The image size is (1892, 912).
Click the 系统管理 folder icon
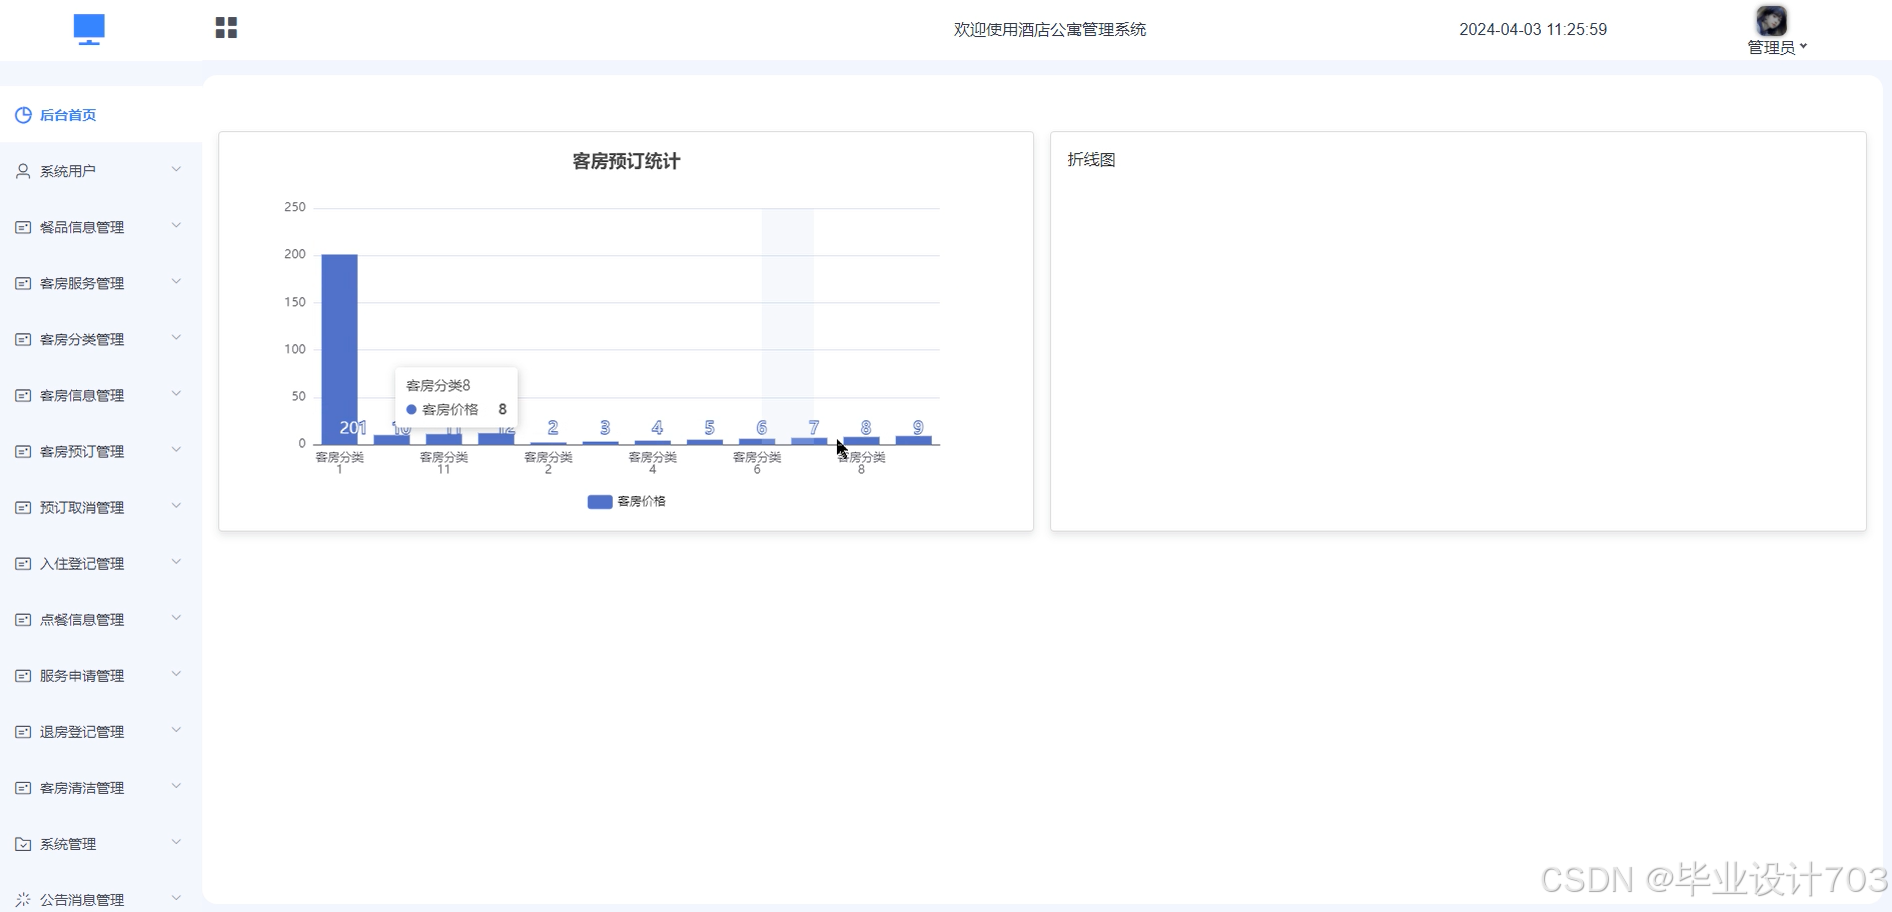(x=23, y=843)
